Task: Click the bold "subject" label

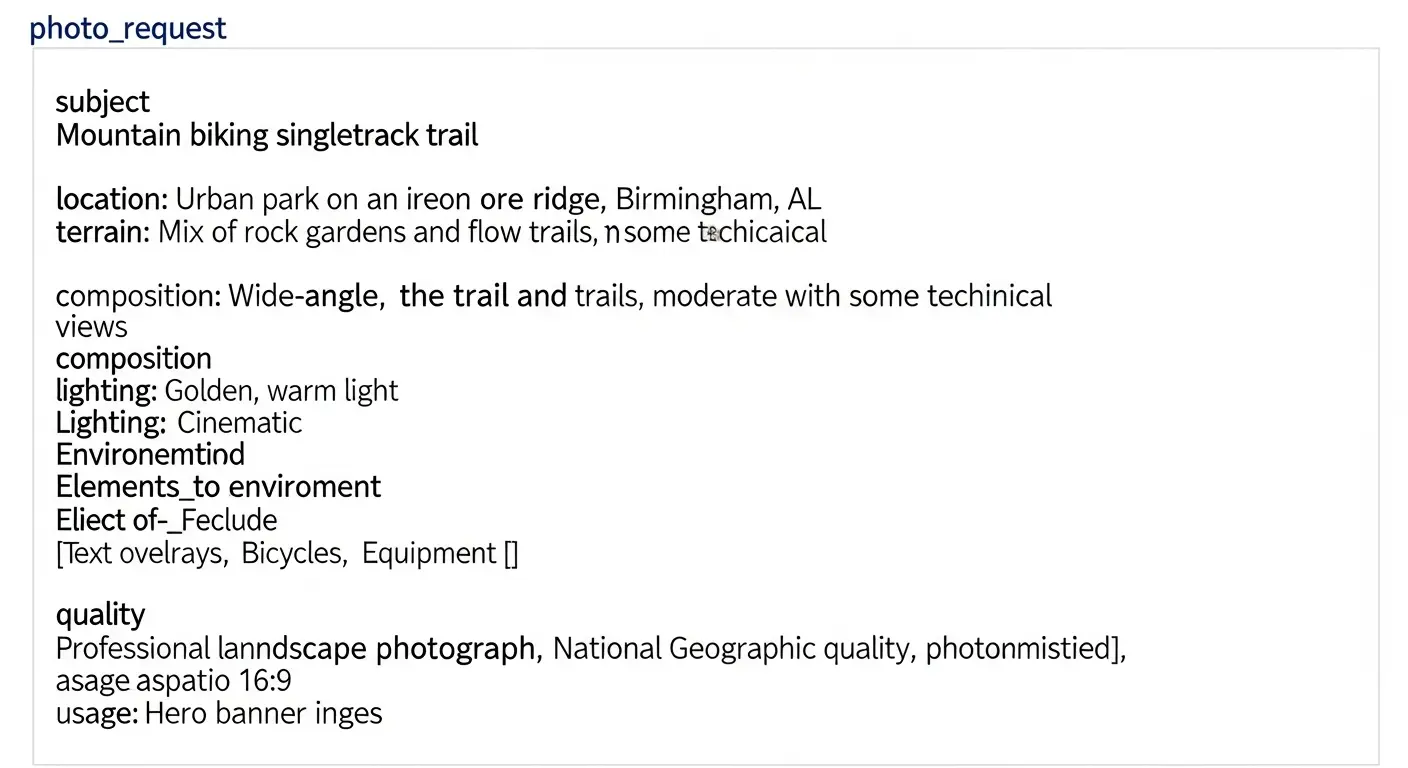Action: (102, 101)
